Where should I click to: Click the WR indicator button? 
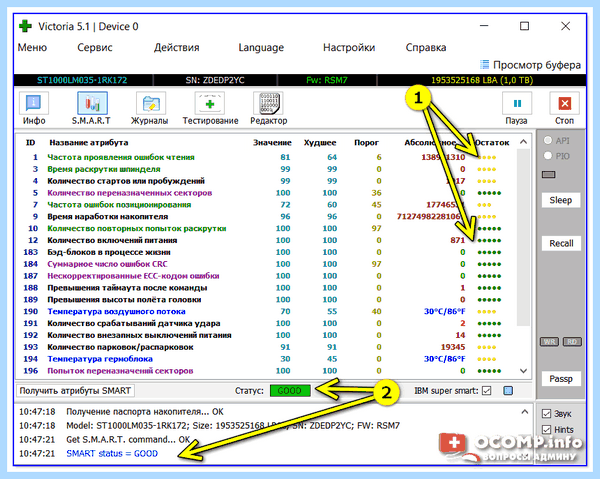click(549, 342)
